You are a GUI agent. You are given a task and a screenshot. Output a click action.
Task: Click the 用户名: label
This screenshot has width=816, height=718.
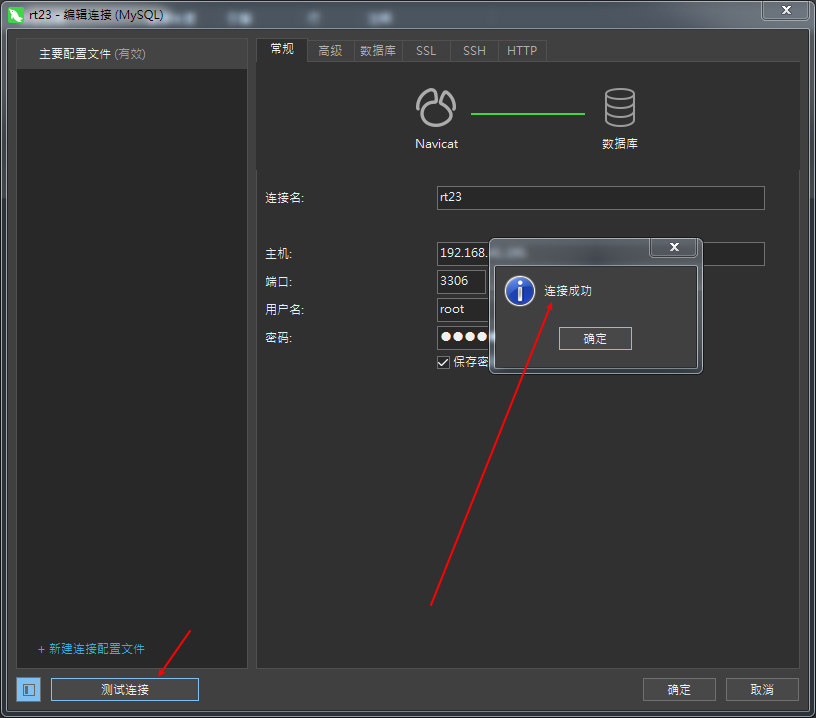[285, 310]
